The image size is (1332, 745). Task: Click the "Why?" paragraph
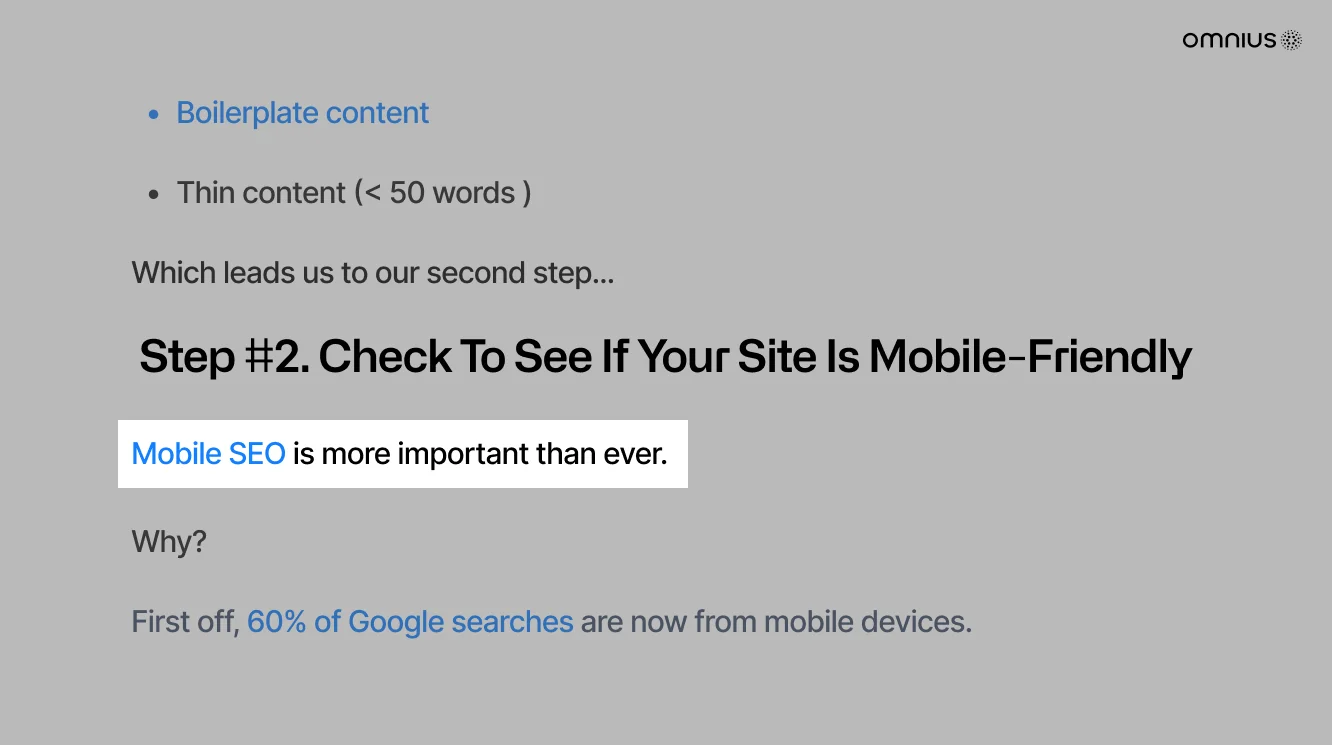[169, 542]
